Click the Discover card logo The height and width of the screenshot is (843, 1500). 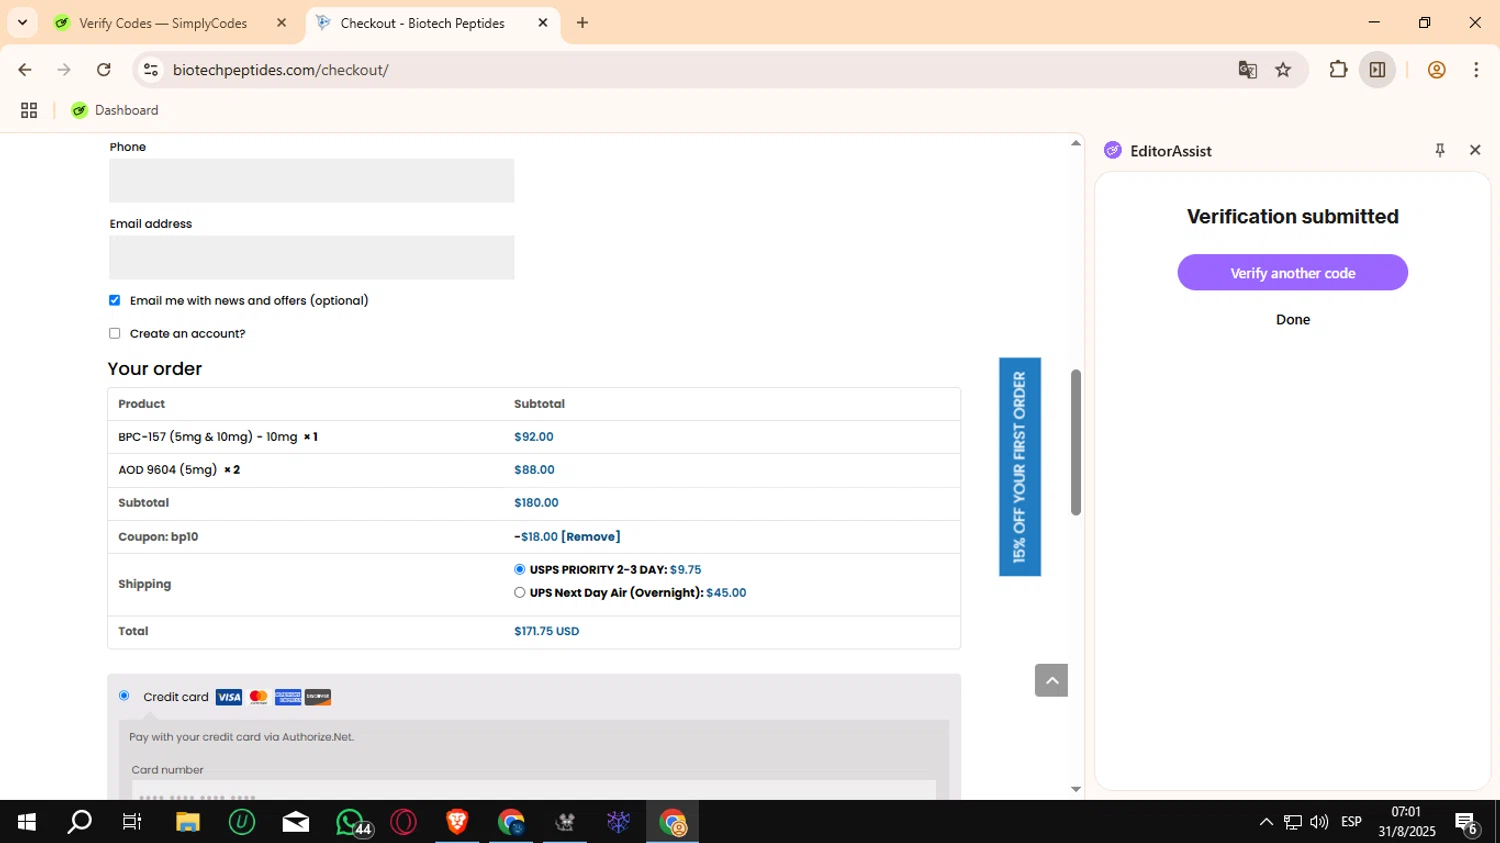(318, 697)
